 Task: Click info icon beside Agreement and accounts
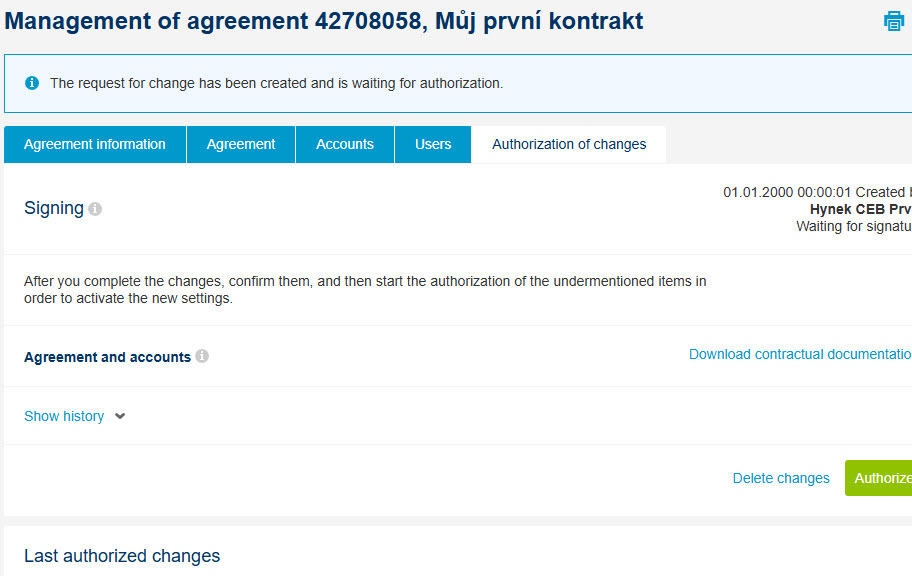pos(202,356)
